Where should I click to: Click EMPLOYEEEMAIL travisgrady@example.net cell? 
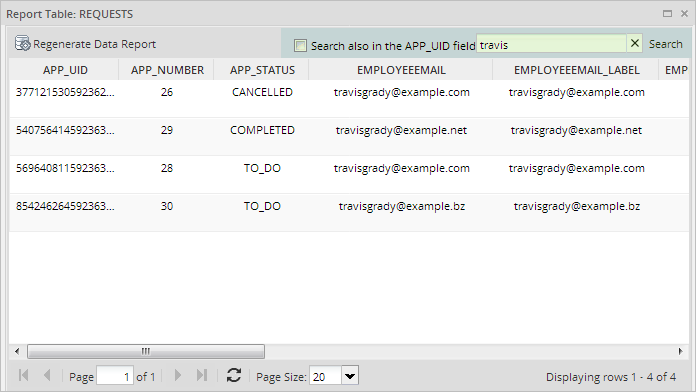pyautogui.click(x=401, y=131)
